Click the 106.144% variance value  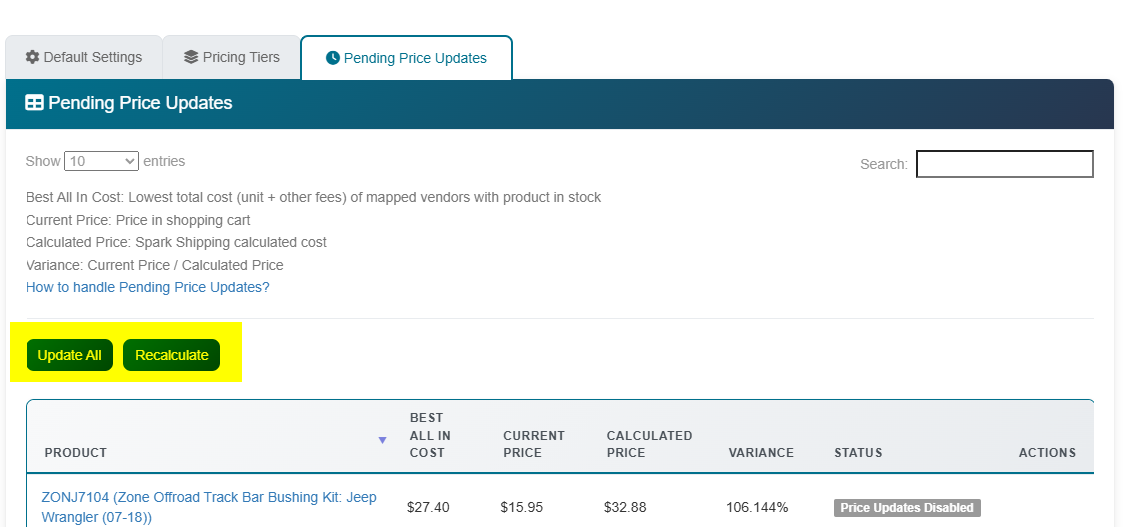coord(757,508)
